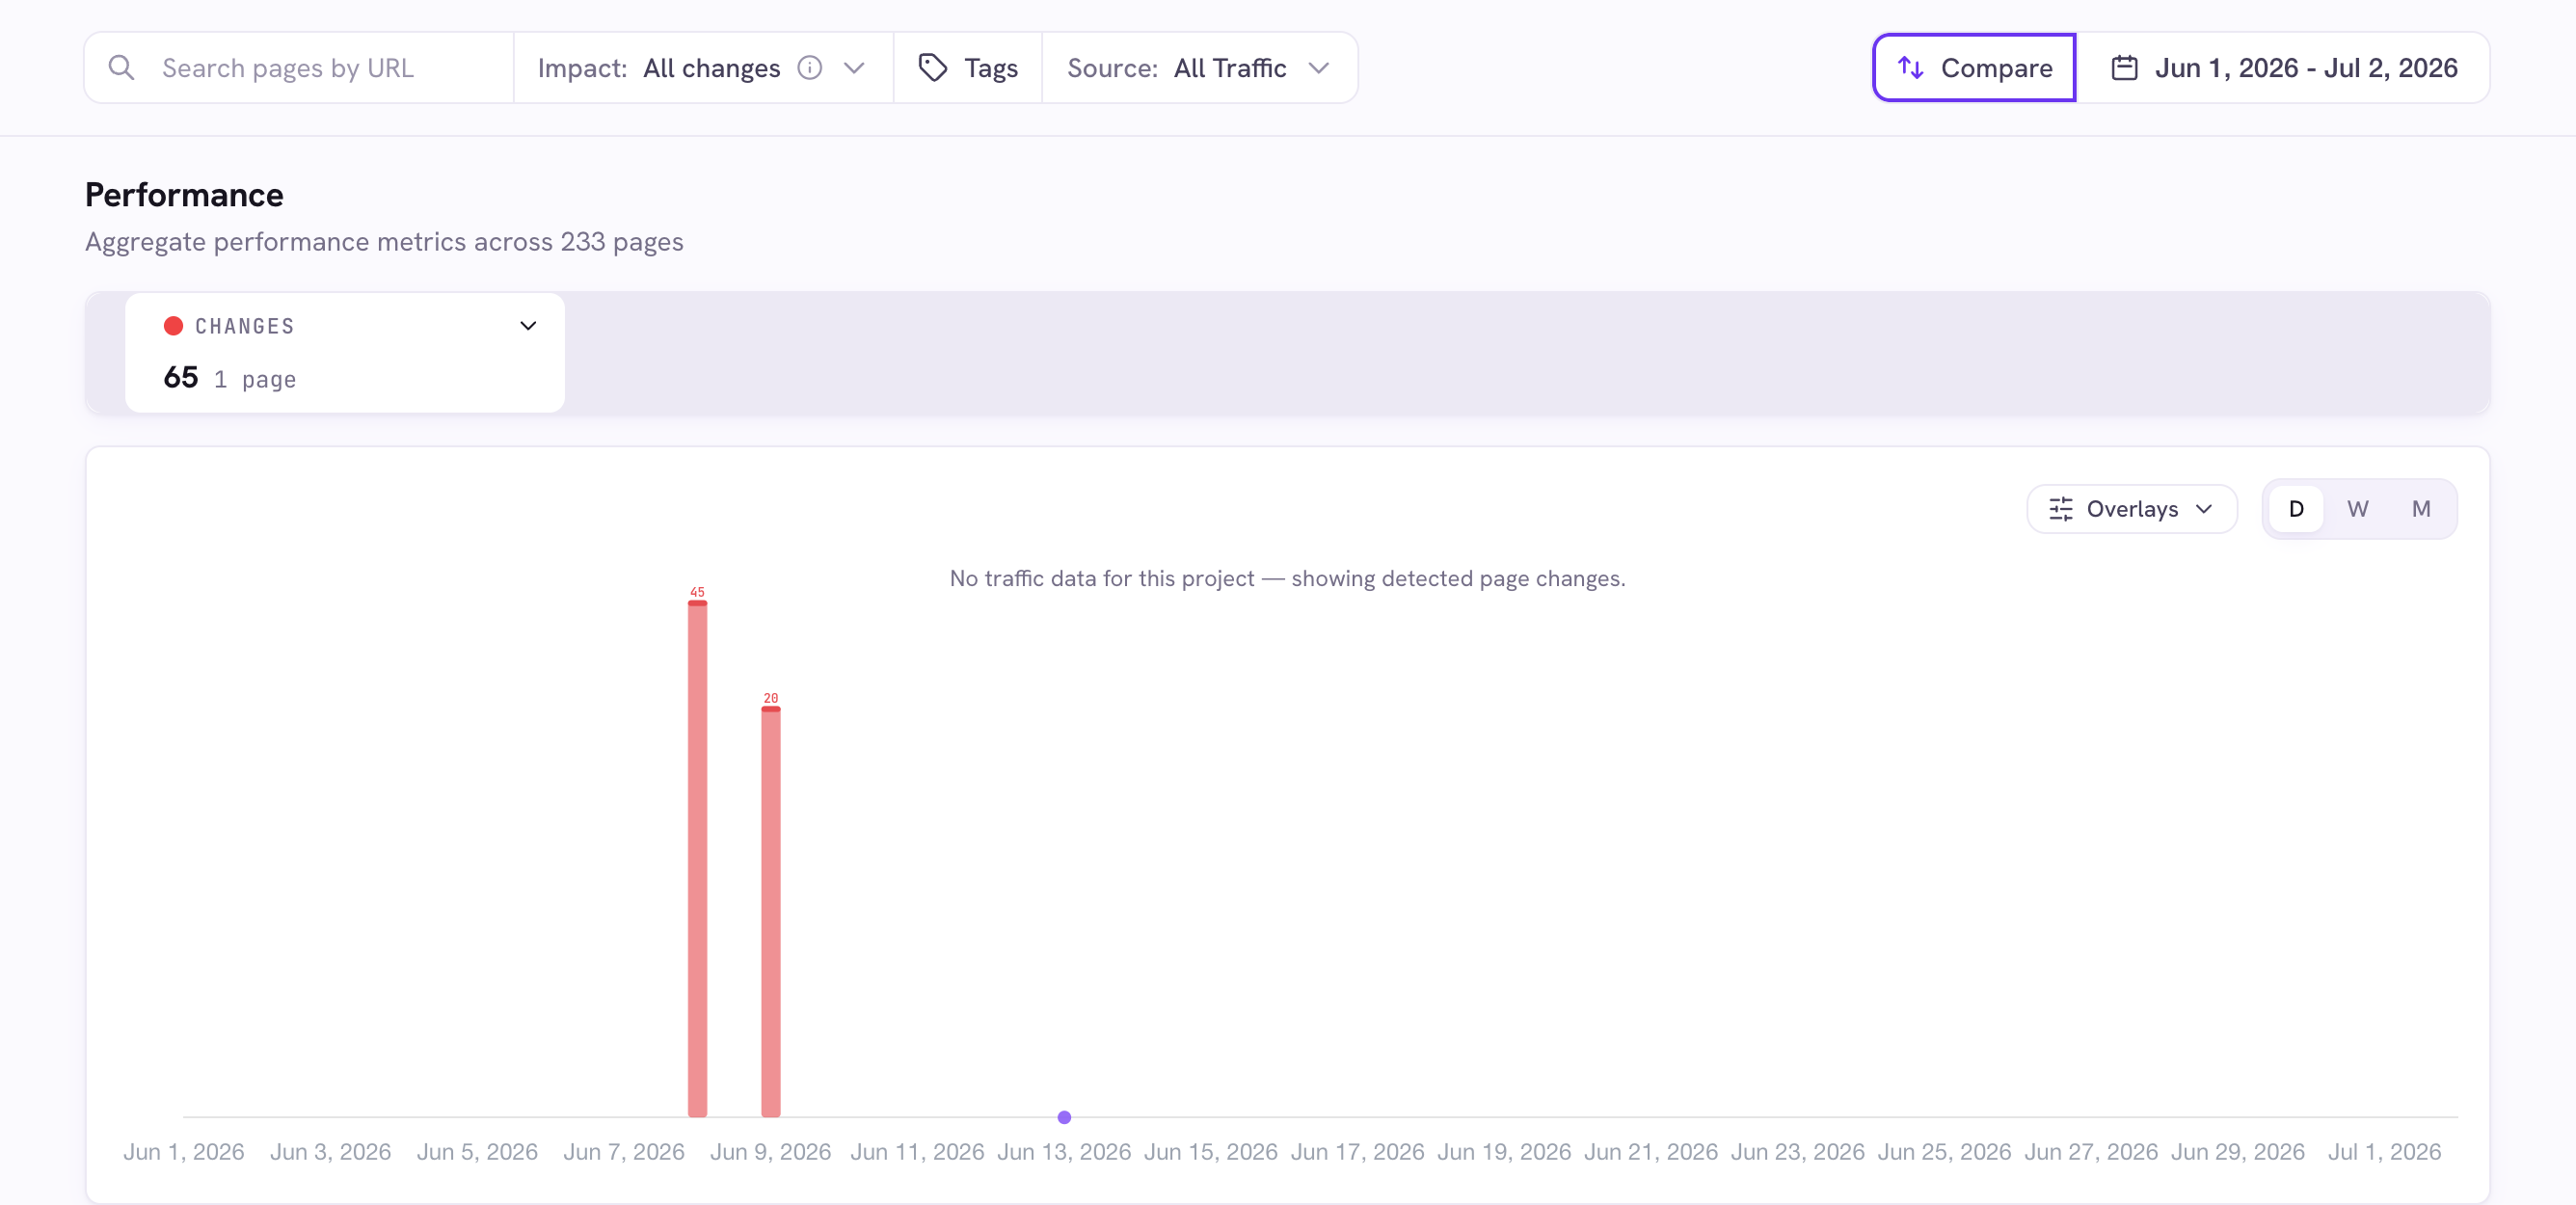Click the calendar icon

click(x=2124, y=68)
